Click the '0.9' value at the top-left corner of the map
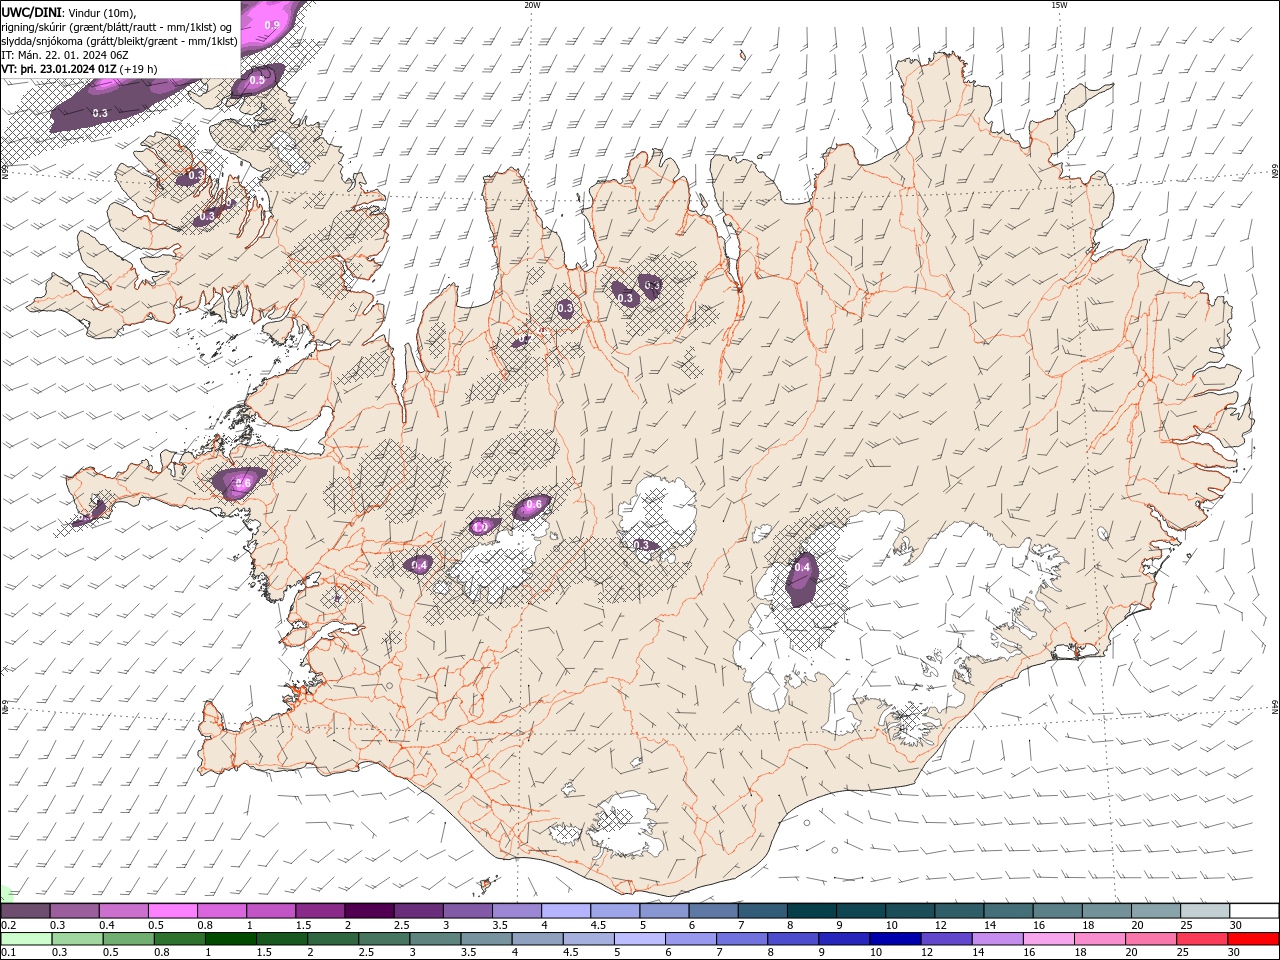The width and height of the screenshot is (1280, 960). pos(272,24)
